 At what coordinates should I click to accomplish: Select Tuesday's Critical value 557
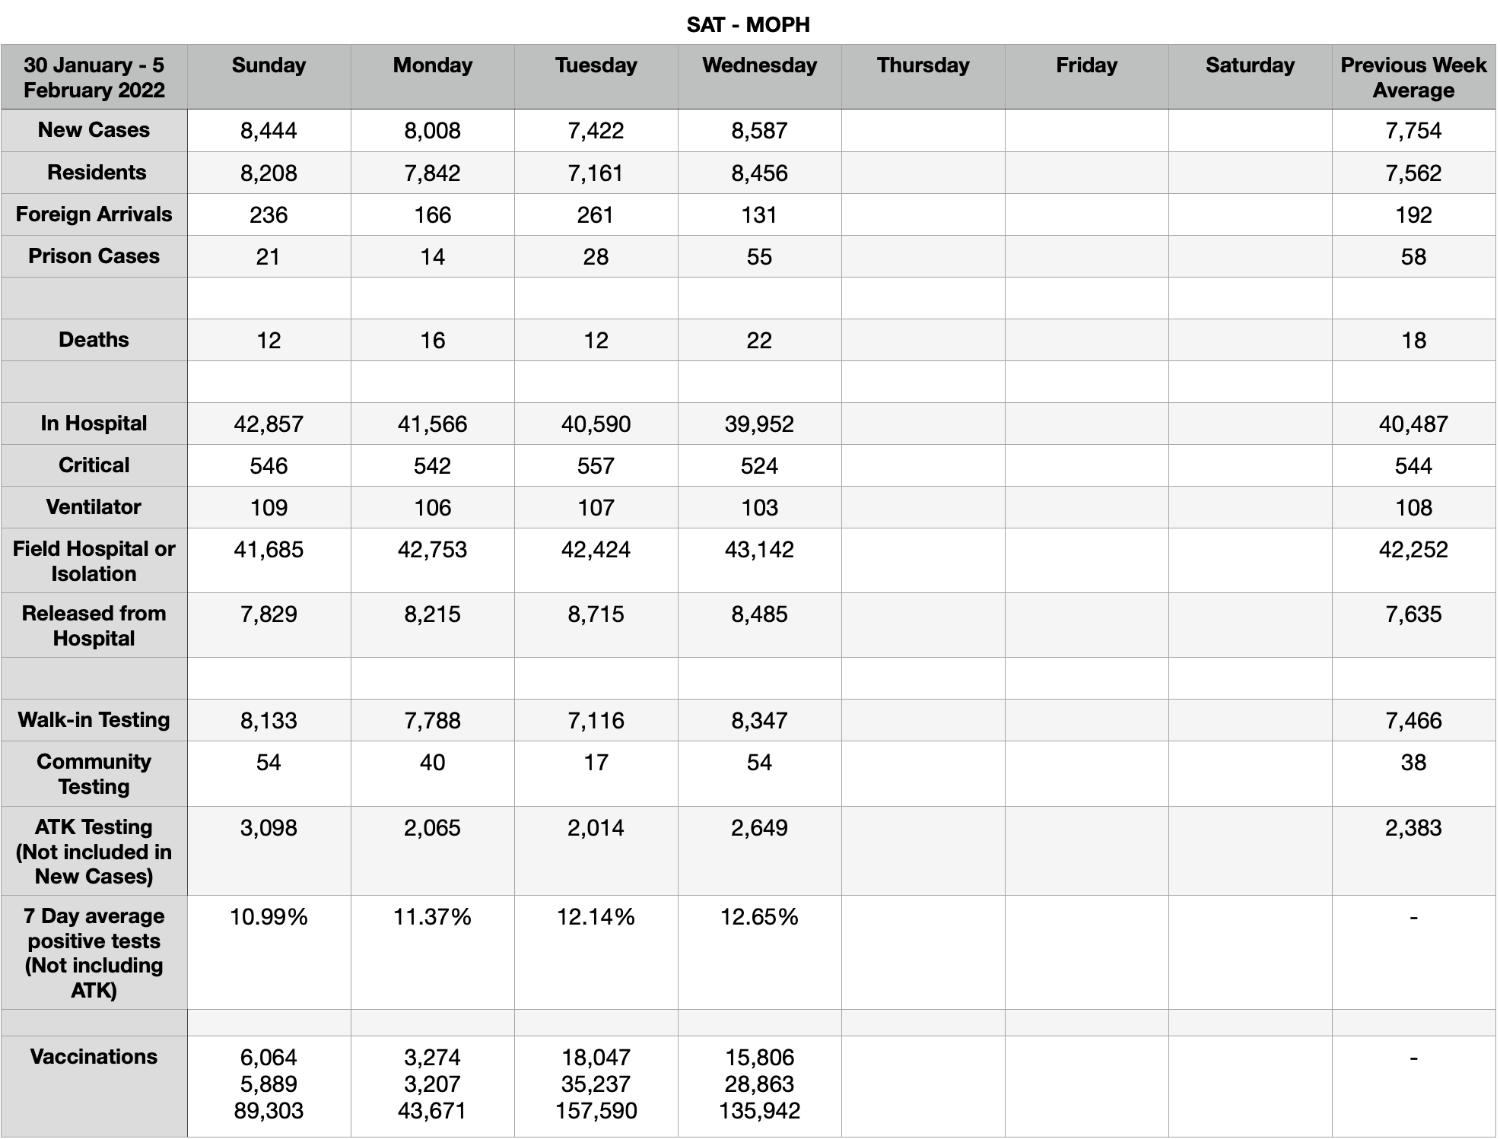(x=596, y=466)
